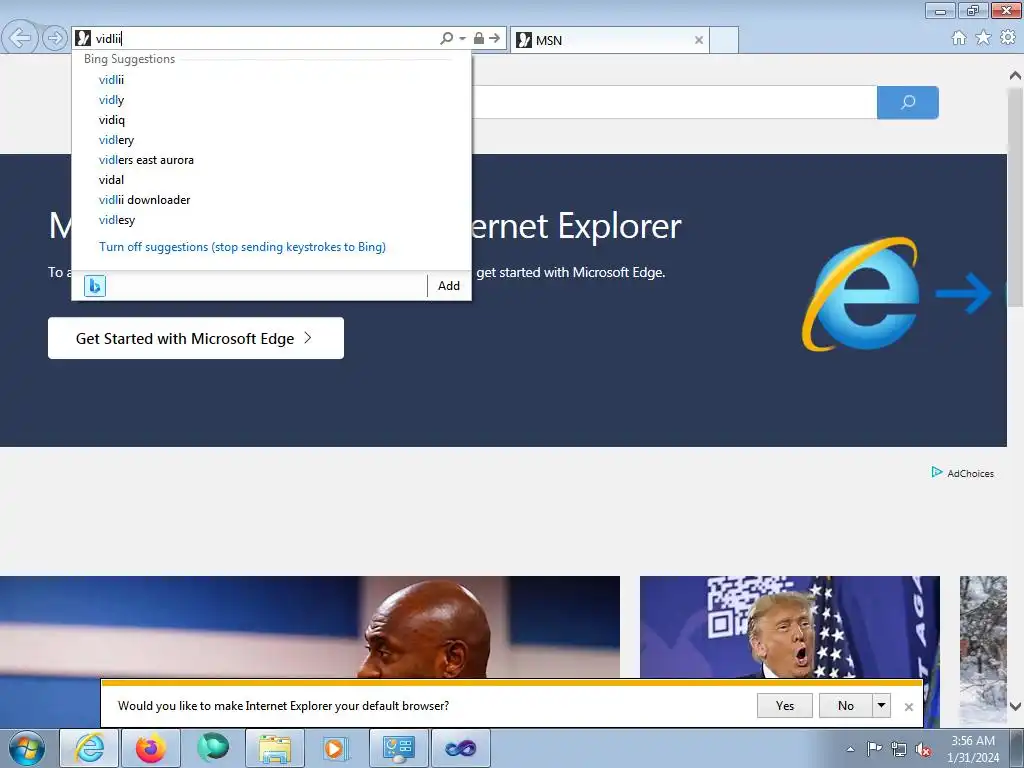Dismiss the default browser notification bar
1024x768 pixels.
coord(908,707)
